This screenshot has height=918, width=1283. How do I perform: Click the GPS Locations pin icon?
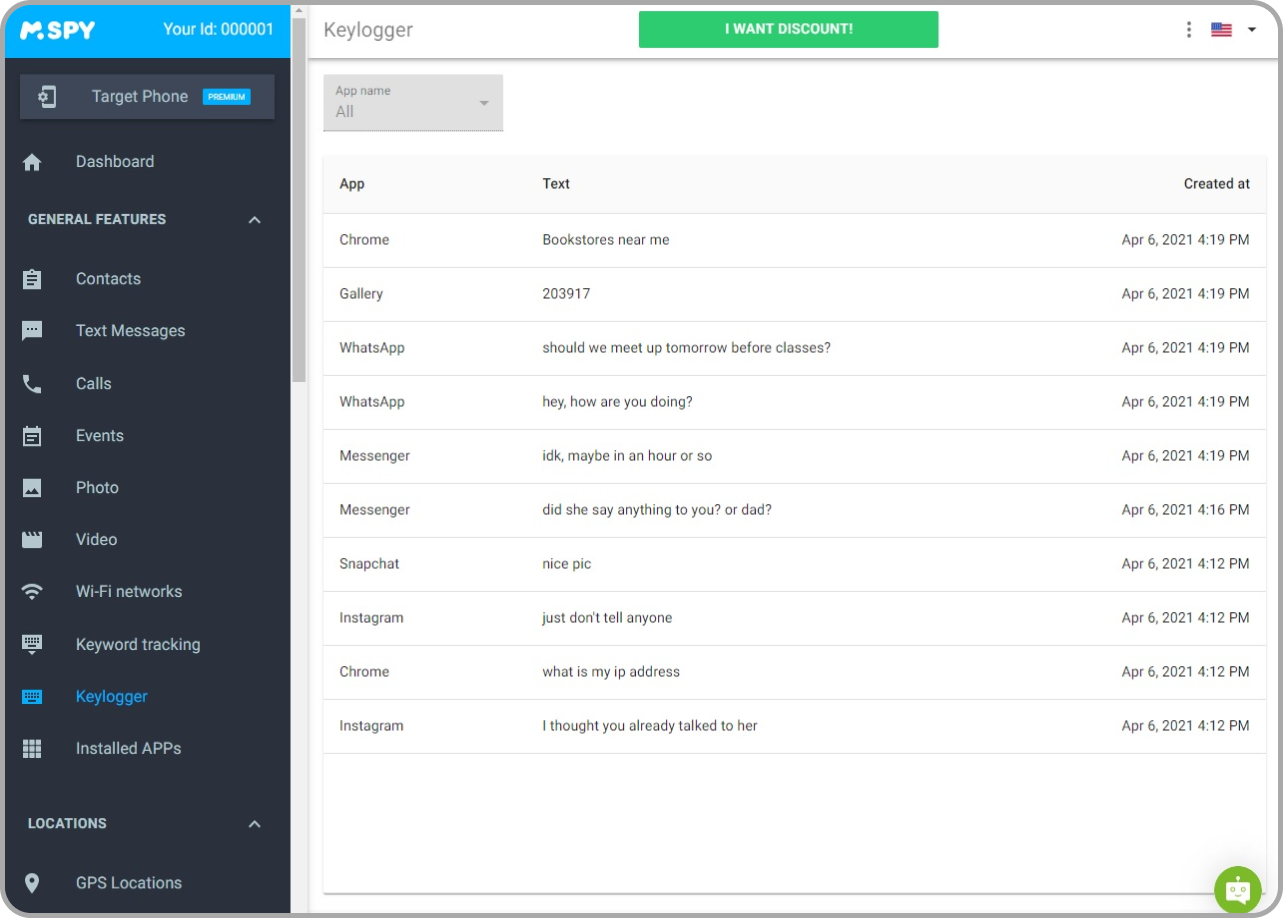click(32, 883)
